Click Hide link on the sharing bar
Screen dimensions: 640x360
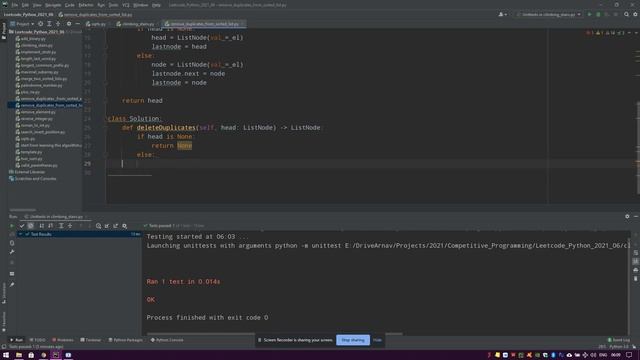(x=377, y=340)
